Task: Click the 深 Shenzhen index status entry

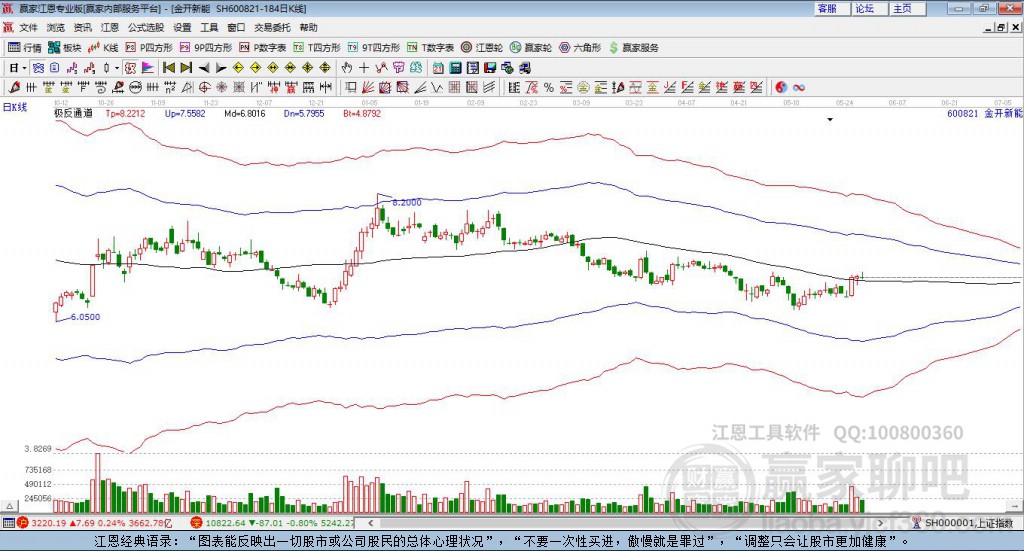Action: pyautogui.click(x=272, y=523)
